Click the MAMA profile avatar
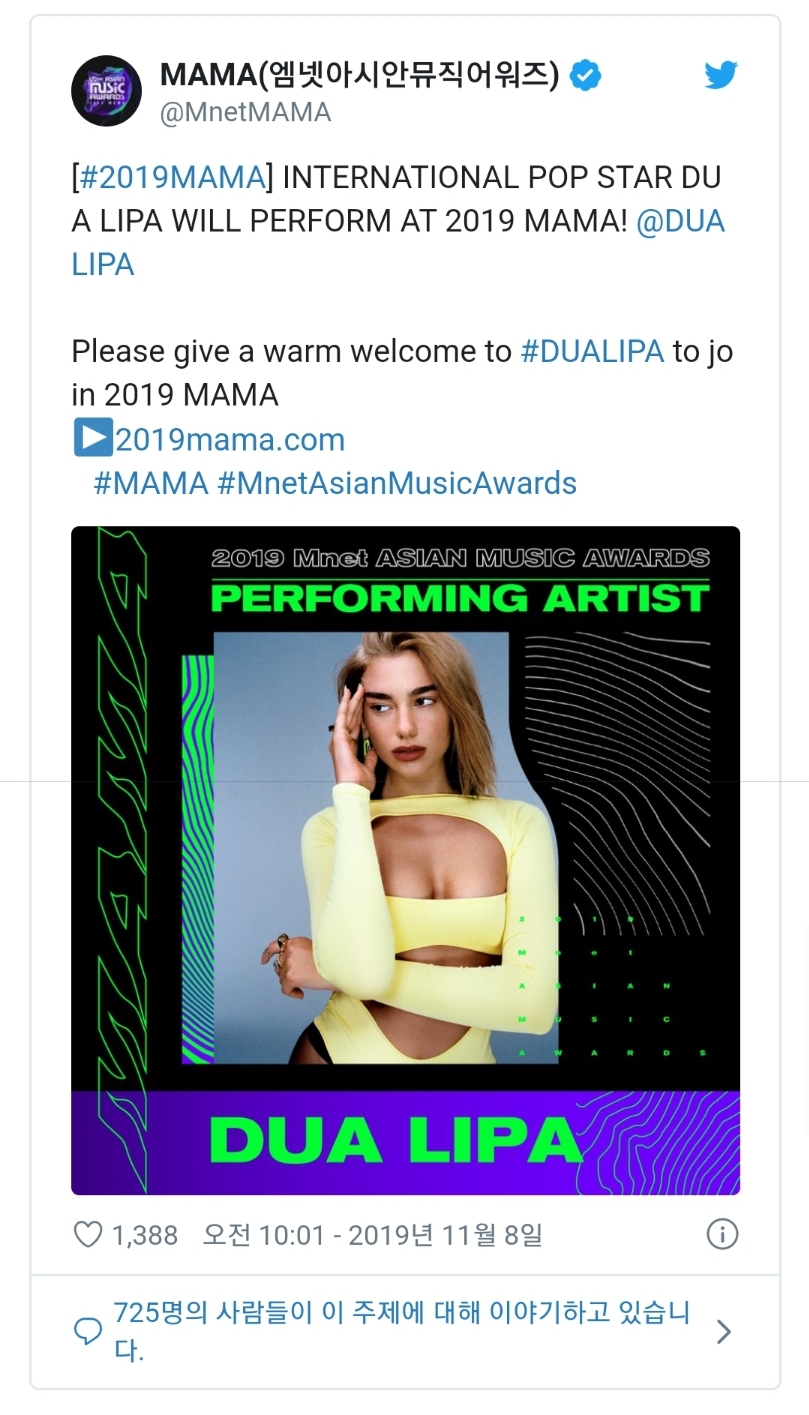This screenshot has width=809, height=1415. [106, 90]
